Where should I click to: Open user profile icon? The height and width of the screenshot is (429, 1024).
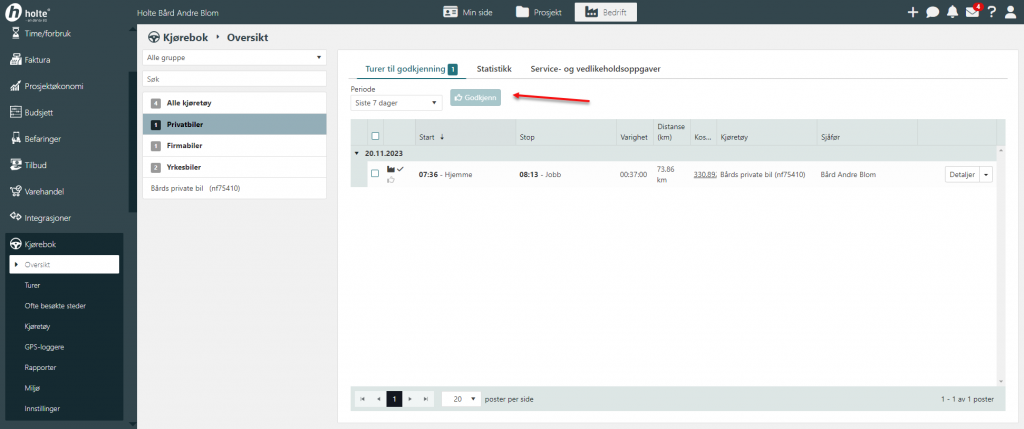click(x=1010, y=12)
